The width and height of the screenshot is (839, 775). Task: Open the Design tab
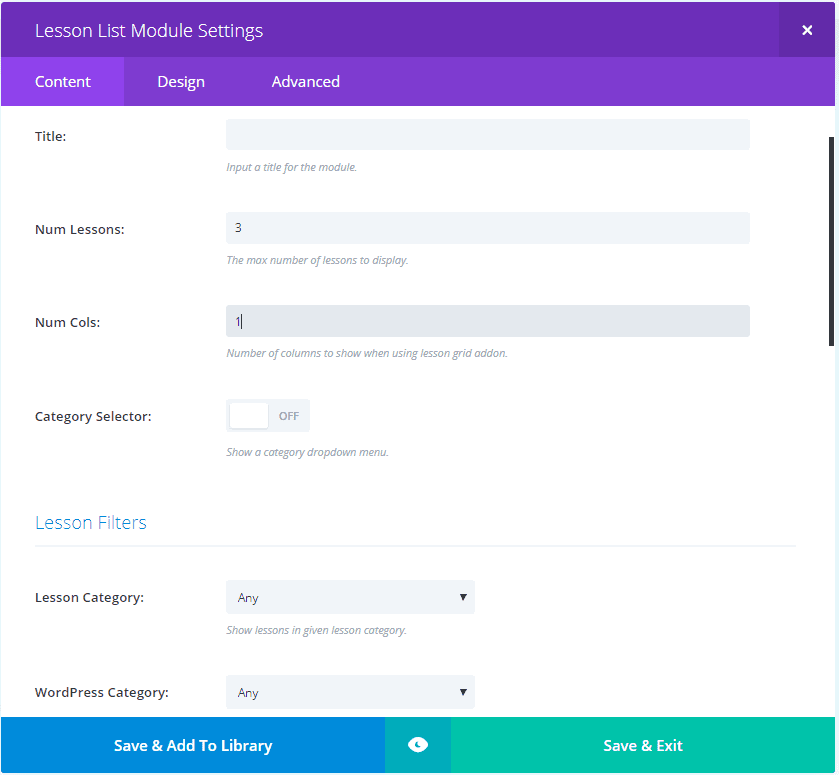click(x=181, y=82)
